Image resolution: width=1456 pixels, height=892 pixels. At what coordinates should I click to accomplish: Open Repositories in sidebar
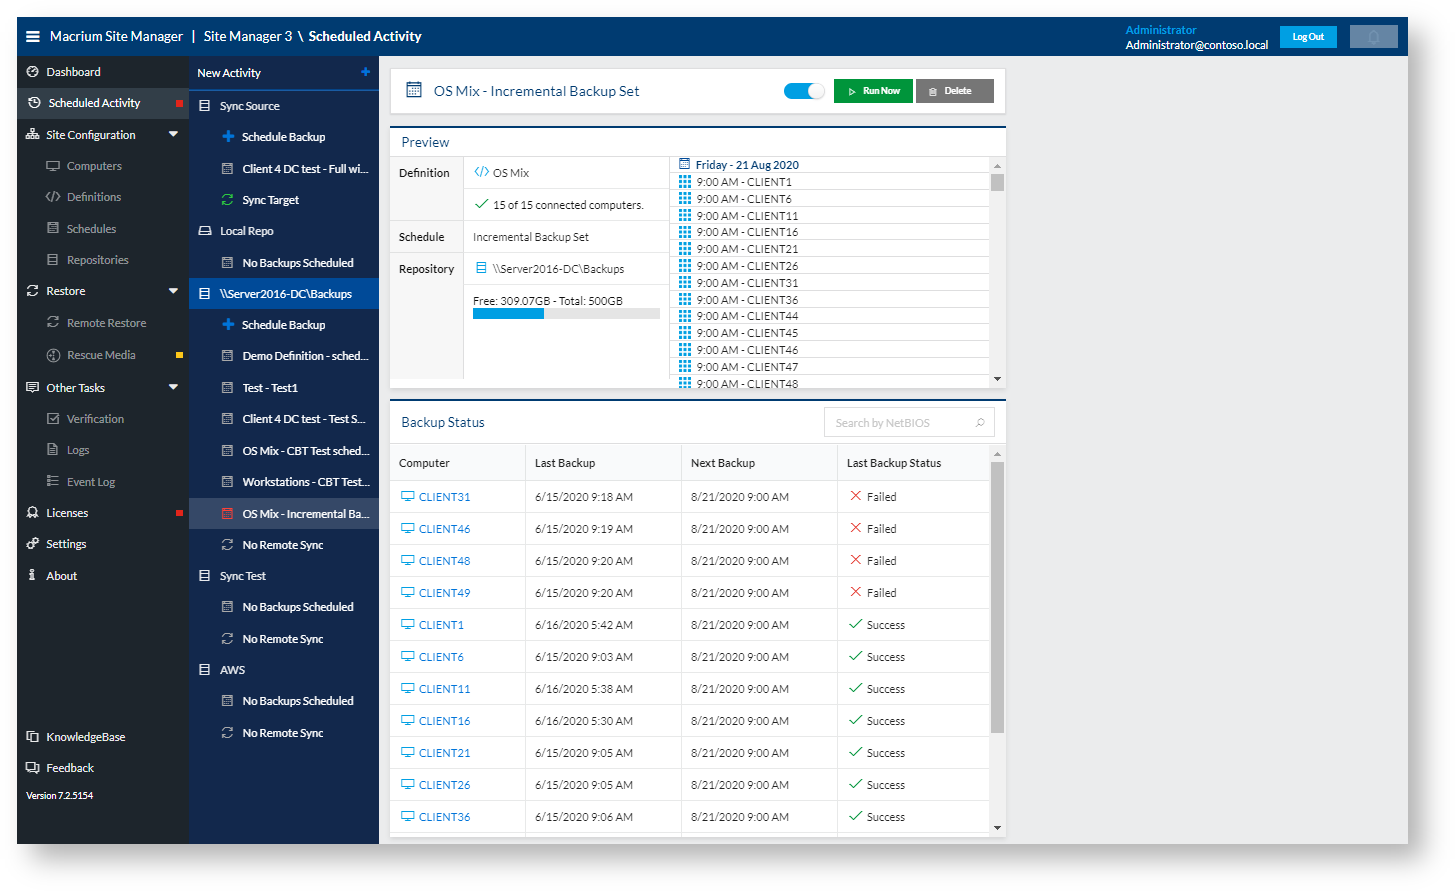point(97,260)
